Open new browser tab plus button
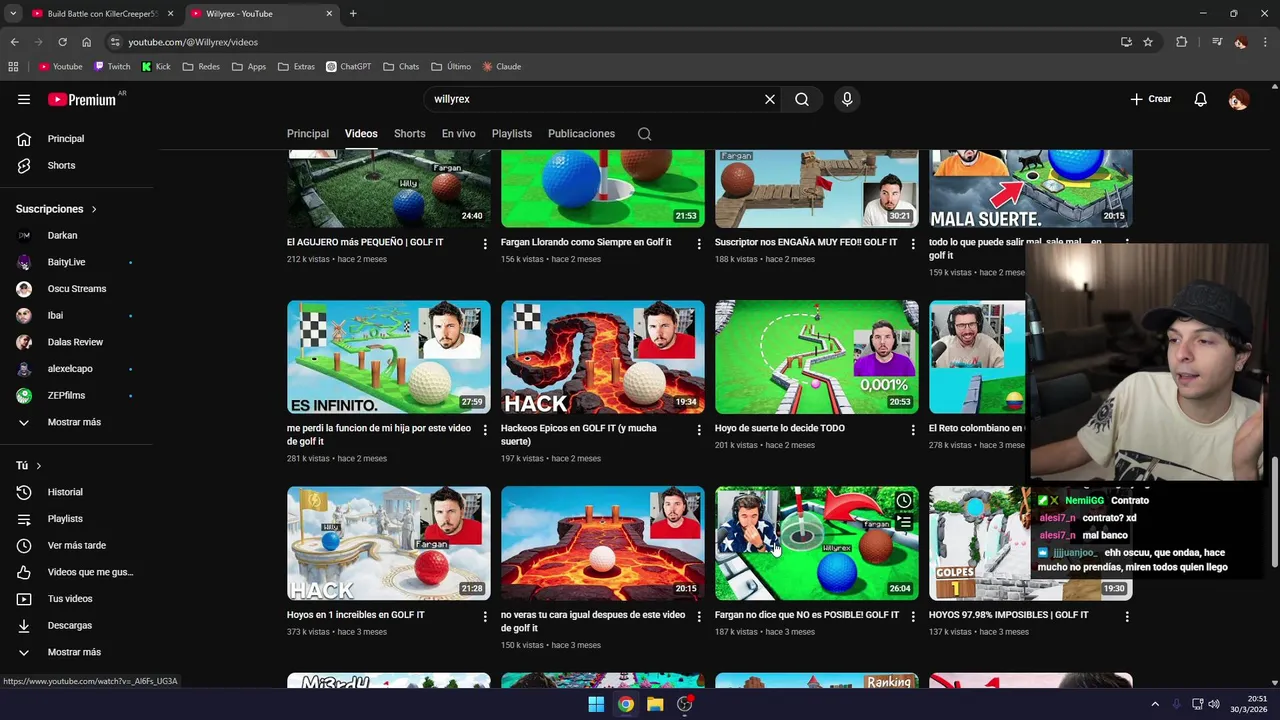1280x720 pixels. [x=353, y=13]
